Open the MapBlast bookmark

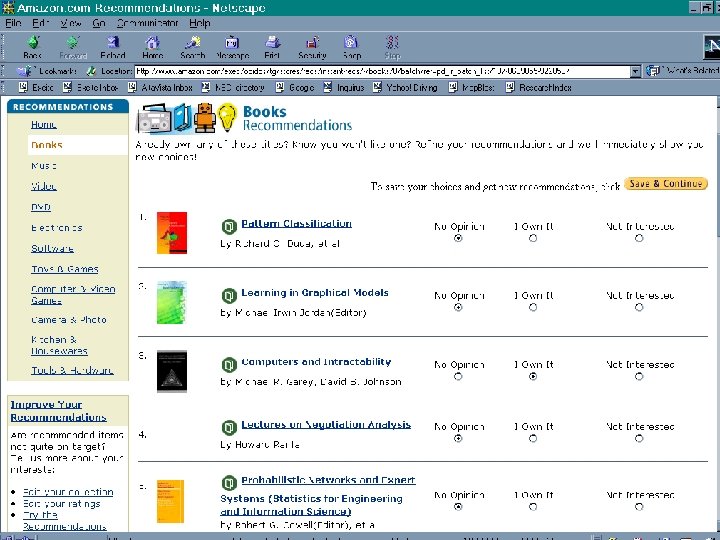click(472, 87)
